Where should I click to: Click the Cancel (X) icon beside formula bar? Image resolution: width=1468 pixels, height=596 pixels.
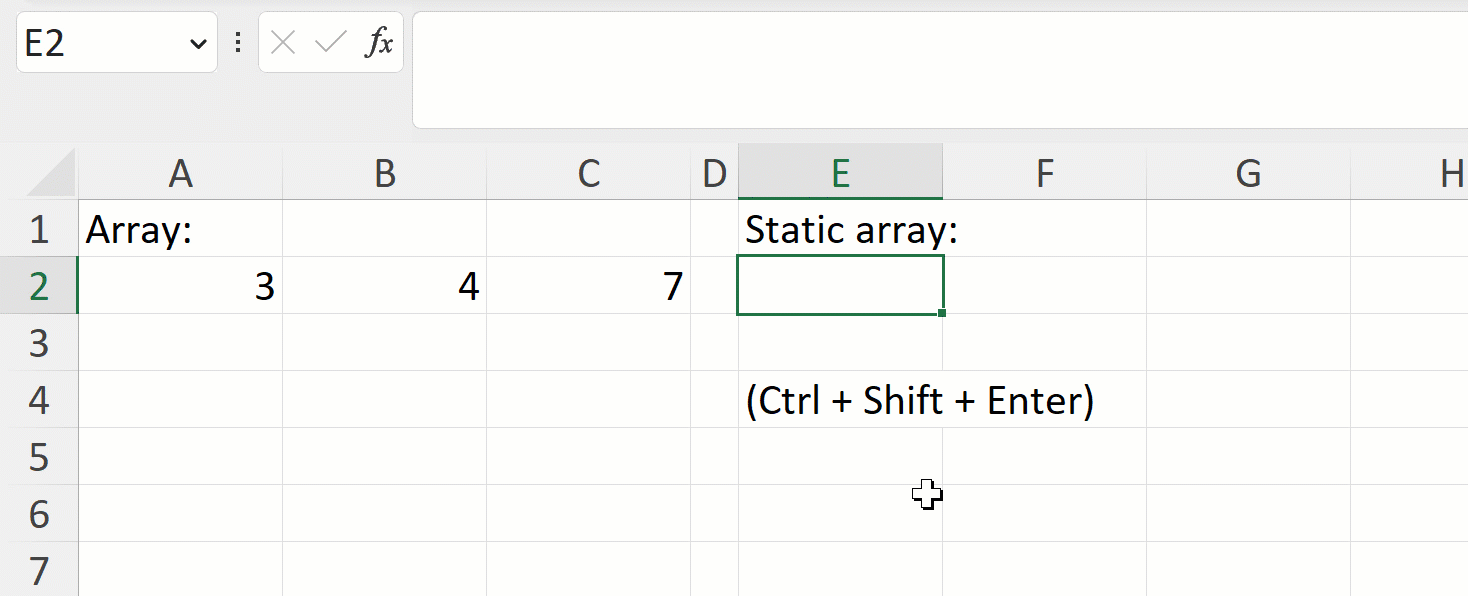tap(282, 42)
